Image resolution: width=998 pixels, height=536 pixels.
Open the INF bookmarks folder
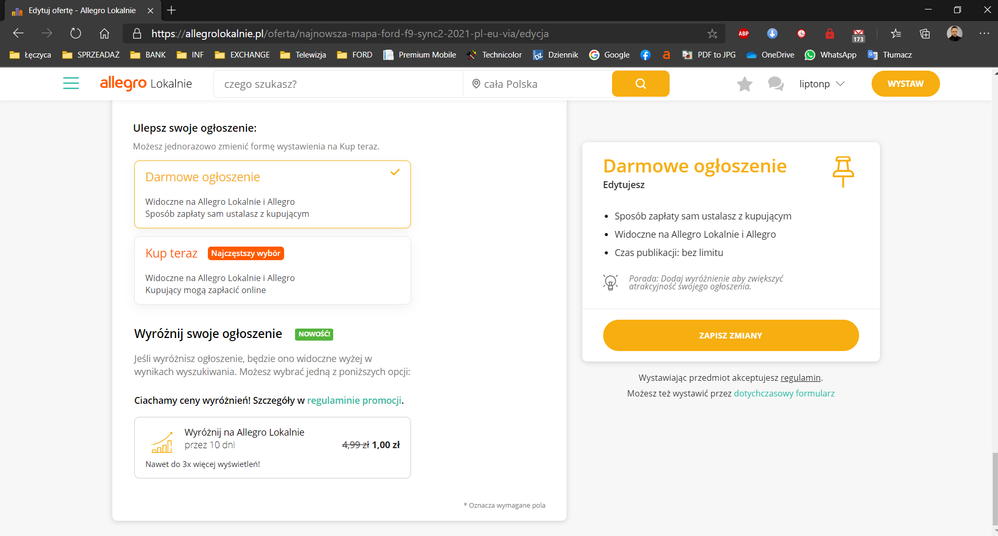coord(190,55)
